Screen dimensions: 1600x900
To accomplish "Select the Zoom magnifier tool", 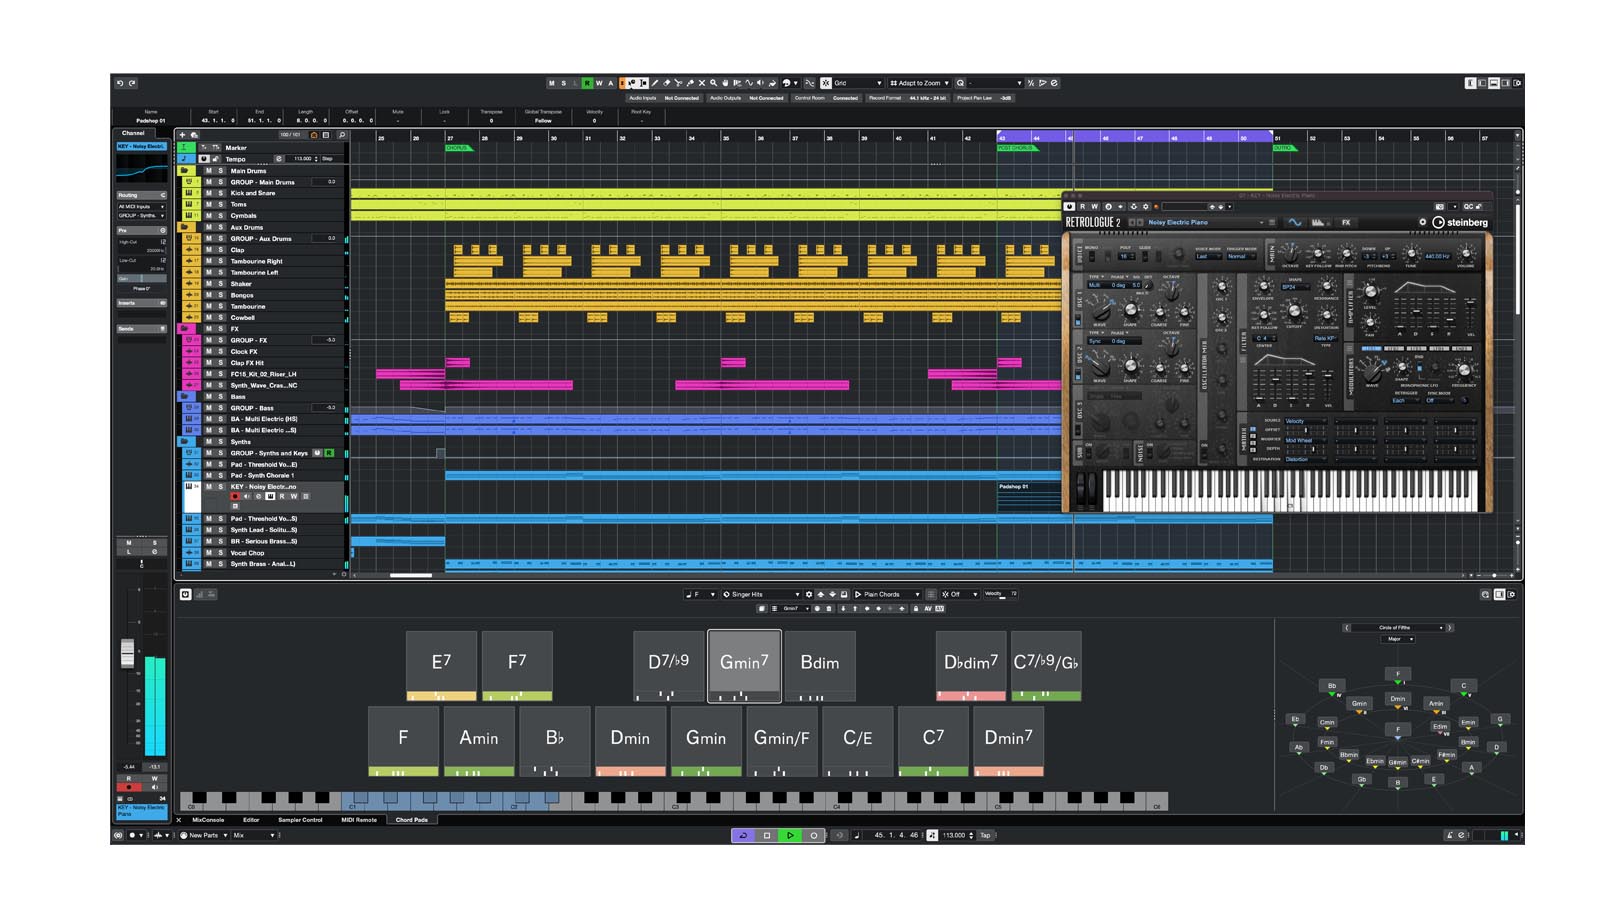I will point(713,83).
